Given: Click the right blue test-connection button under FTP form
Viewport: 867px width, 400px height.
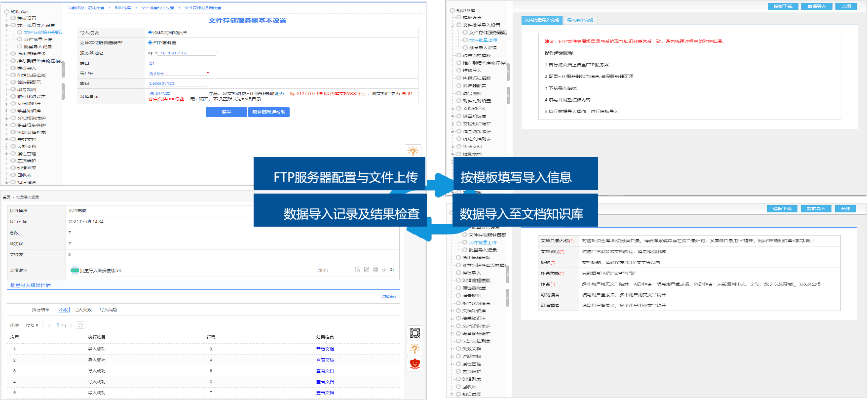Looking at the screenshot, I should (269, 112).
